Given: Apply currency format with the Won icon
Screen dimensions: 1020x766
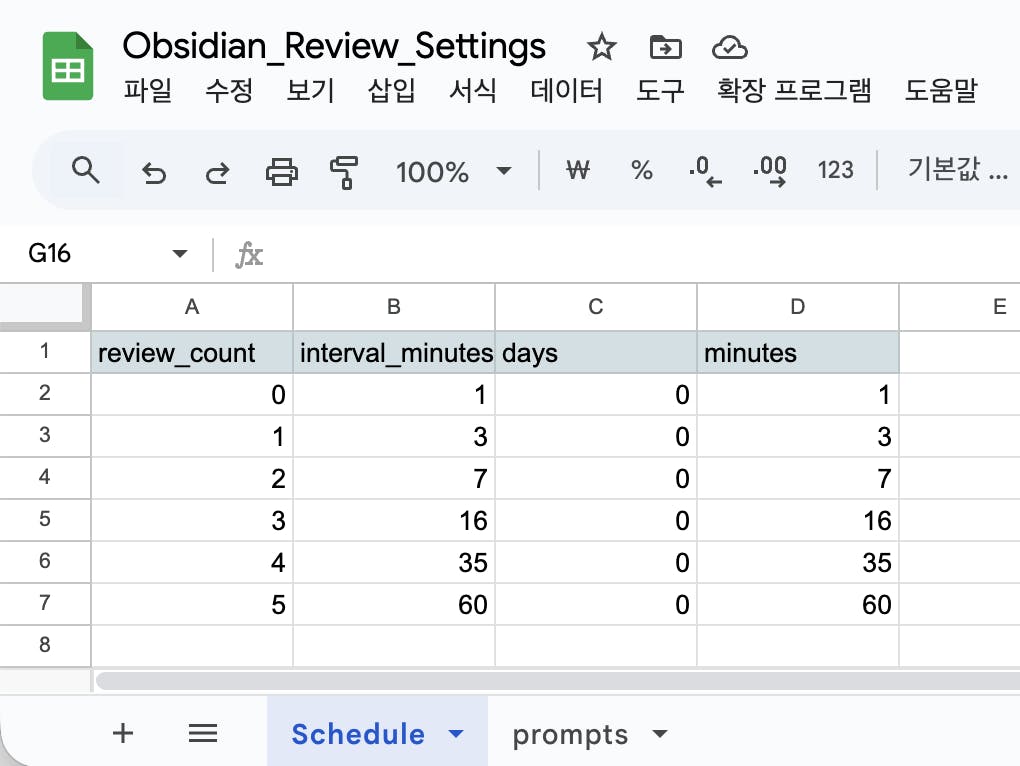Looking at the screenshot, I should pos(577,170).
